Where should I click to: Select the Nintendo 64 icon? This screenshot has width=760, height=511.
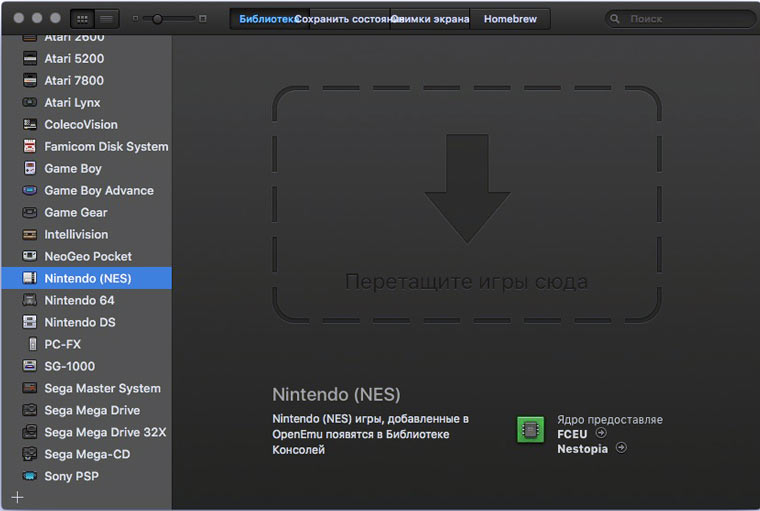(30, 300)
